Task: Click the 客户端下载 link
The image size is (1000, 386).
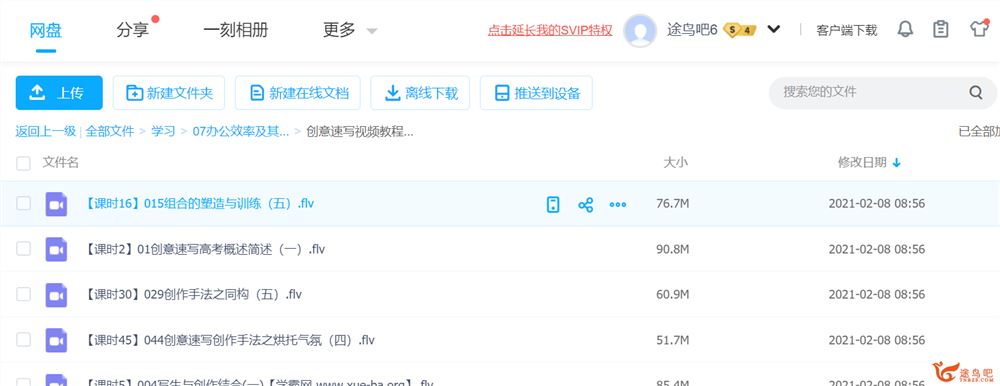Action: [846, 30]
